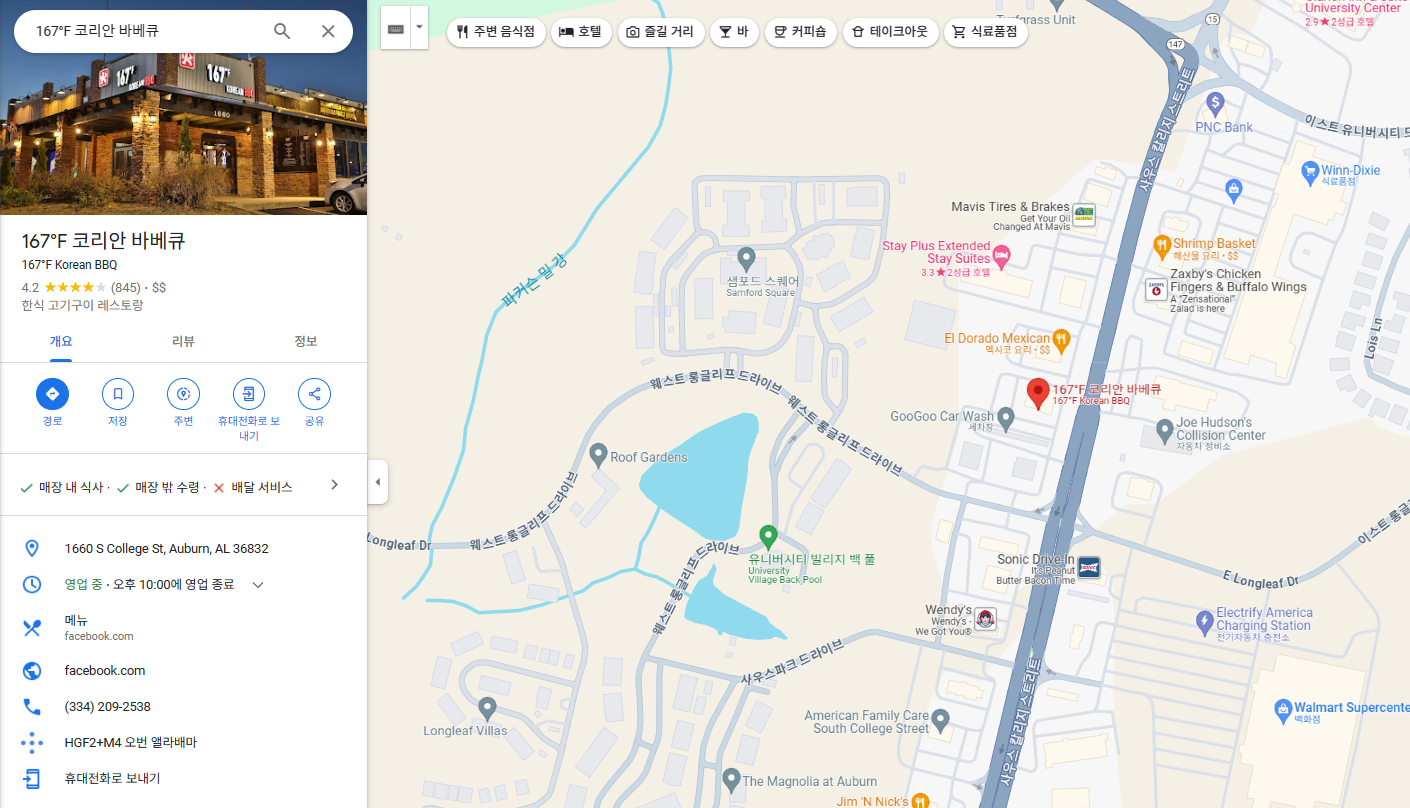Click the Stay Plus Extended Stay hotel marker
The width and height of the screenshot is (1410, 808).
[1002, 258]
